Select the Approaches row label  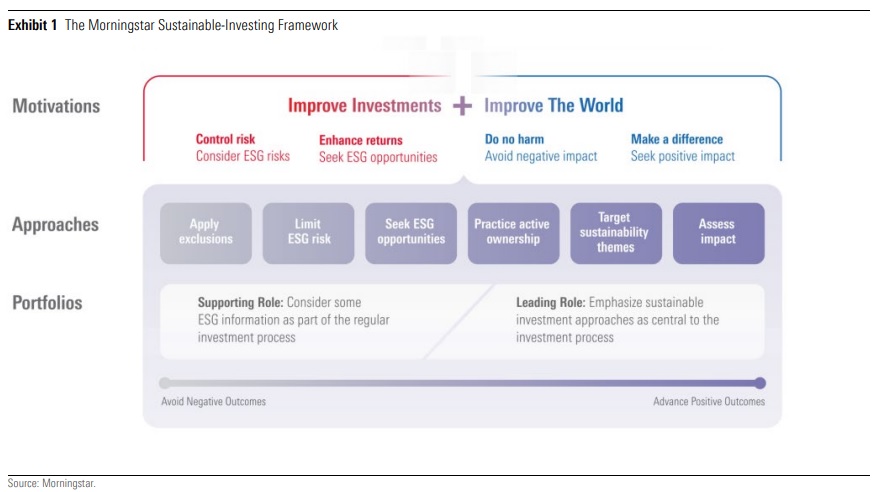(x=55, y=225)
